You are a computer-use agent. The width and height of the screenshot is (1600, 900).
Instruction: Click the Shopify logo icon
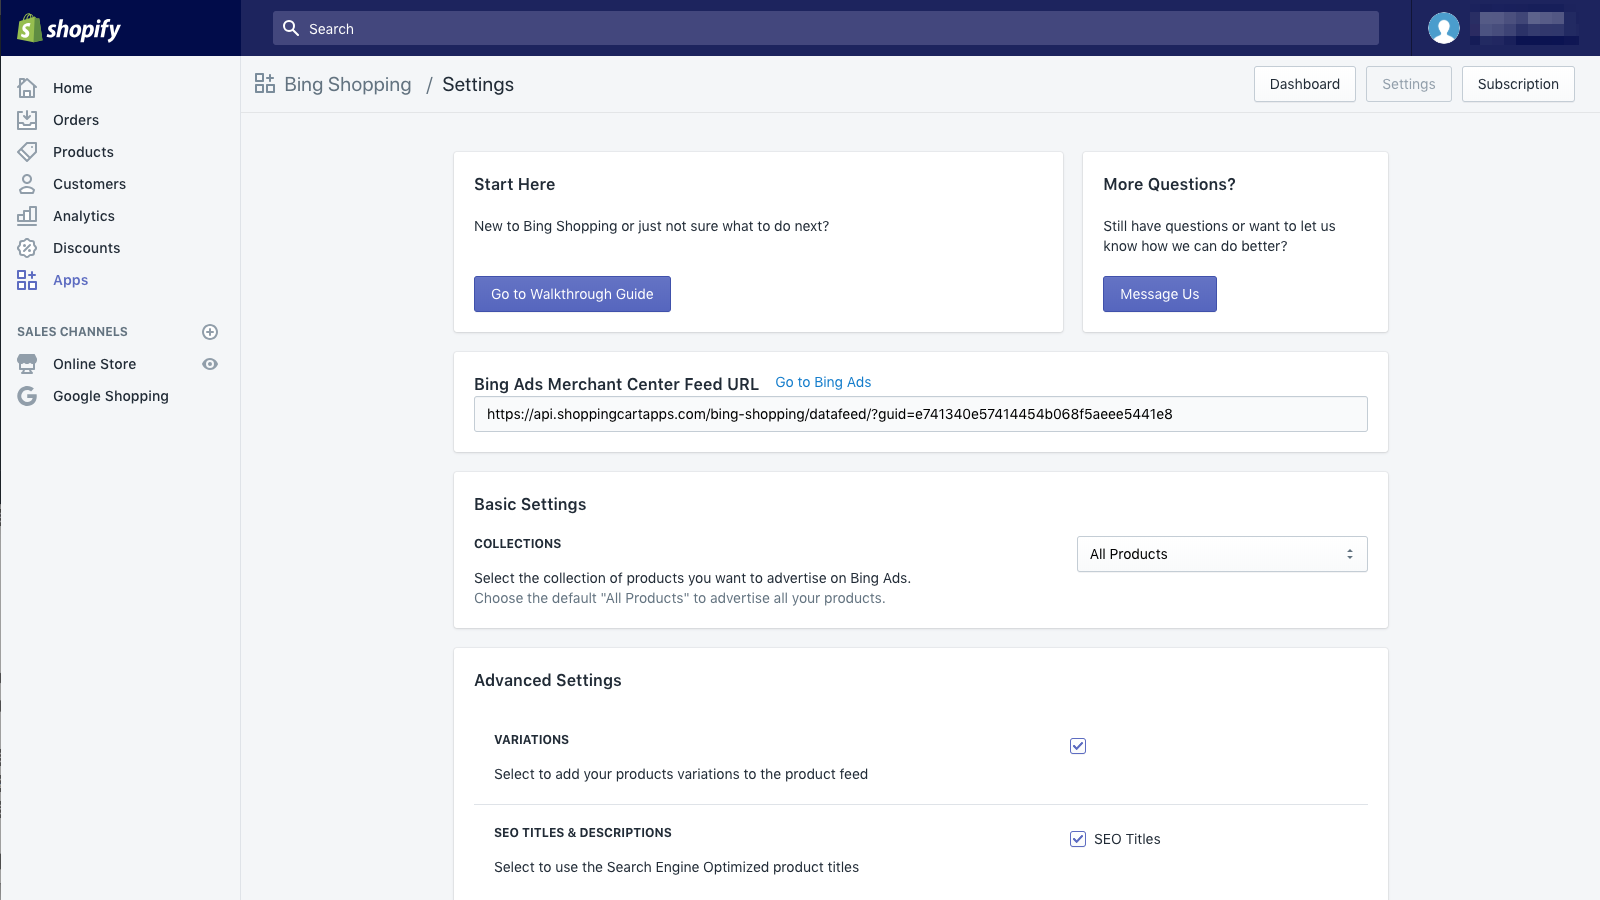click(30, 28)
